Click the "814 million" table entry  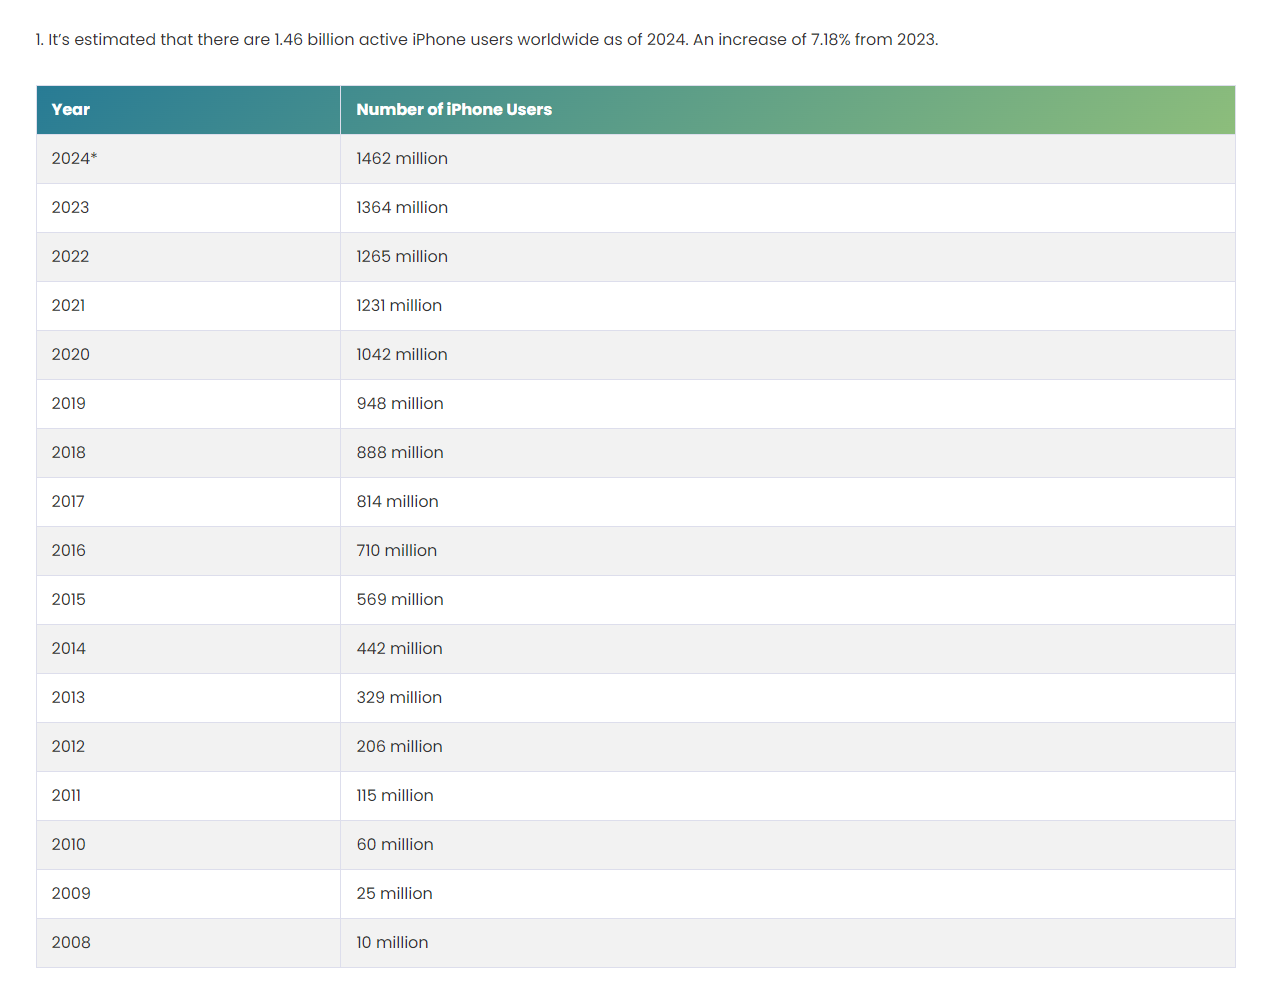tap(397, 502)
